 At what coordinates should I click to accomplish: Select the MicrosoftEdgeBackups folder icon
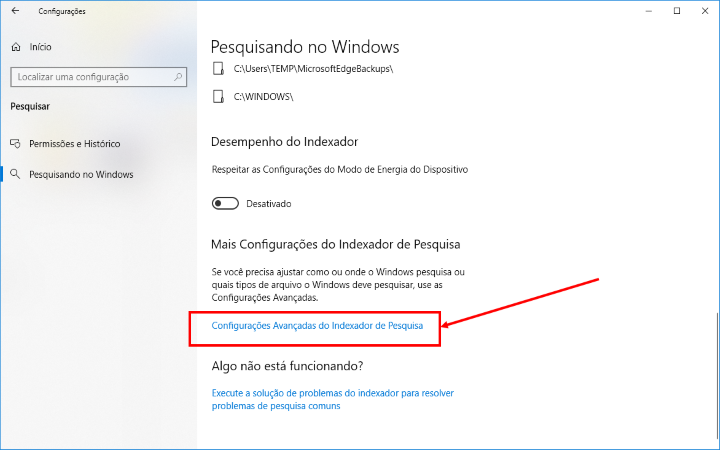coord(218,69)
